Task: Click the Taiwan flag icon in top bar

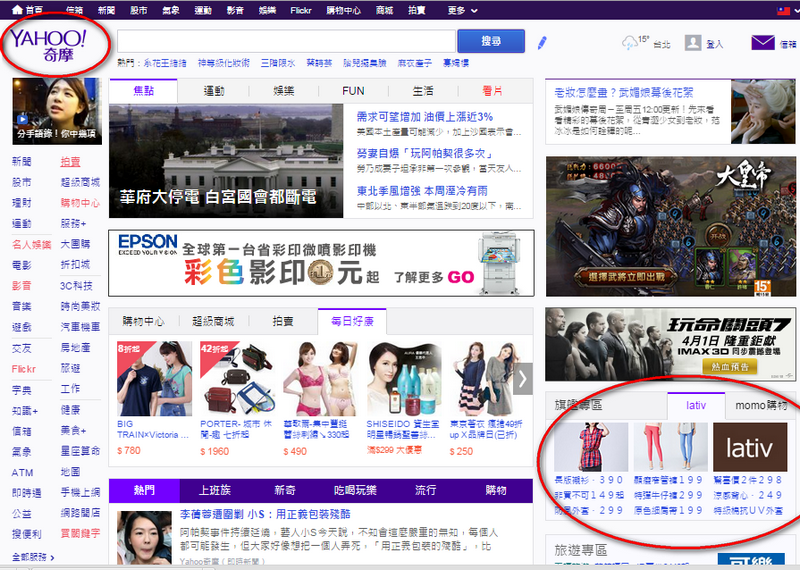Action: tap(784, 10)
